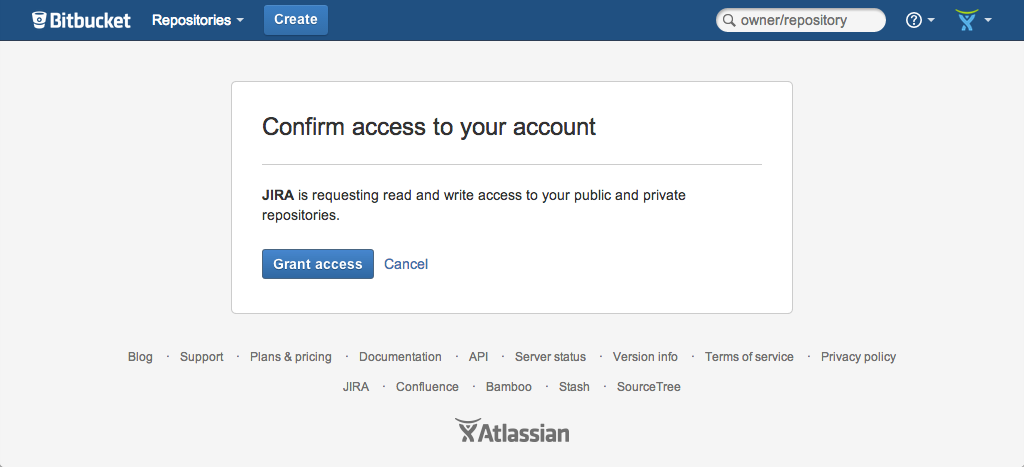Open the Support footer link
Screen dimensions: 1024x467
pyautogui.click(x=202, y=357)
